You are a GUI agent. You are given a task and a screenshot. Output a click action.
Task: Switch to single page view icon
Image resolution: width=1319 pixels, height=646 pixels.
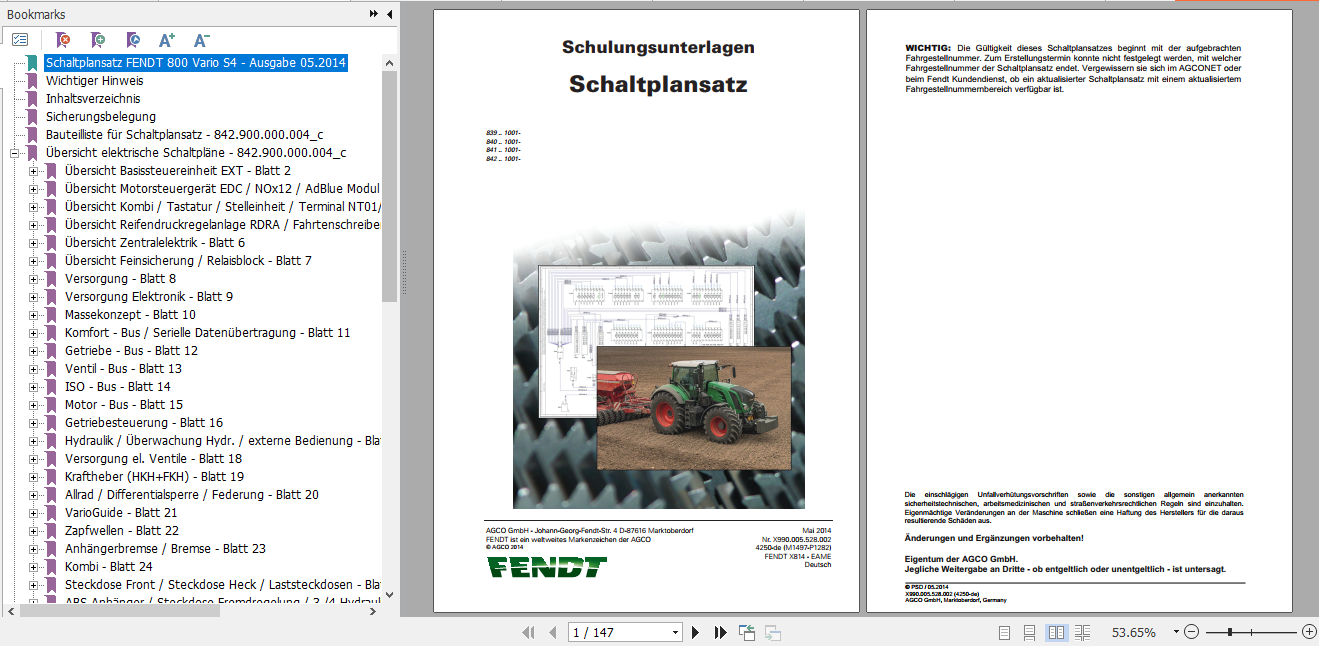tap(1005, 632)
